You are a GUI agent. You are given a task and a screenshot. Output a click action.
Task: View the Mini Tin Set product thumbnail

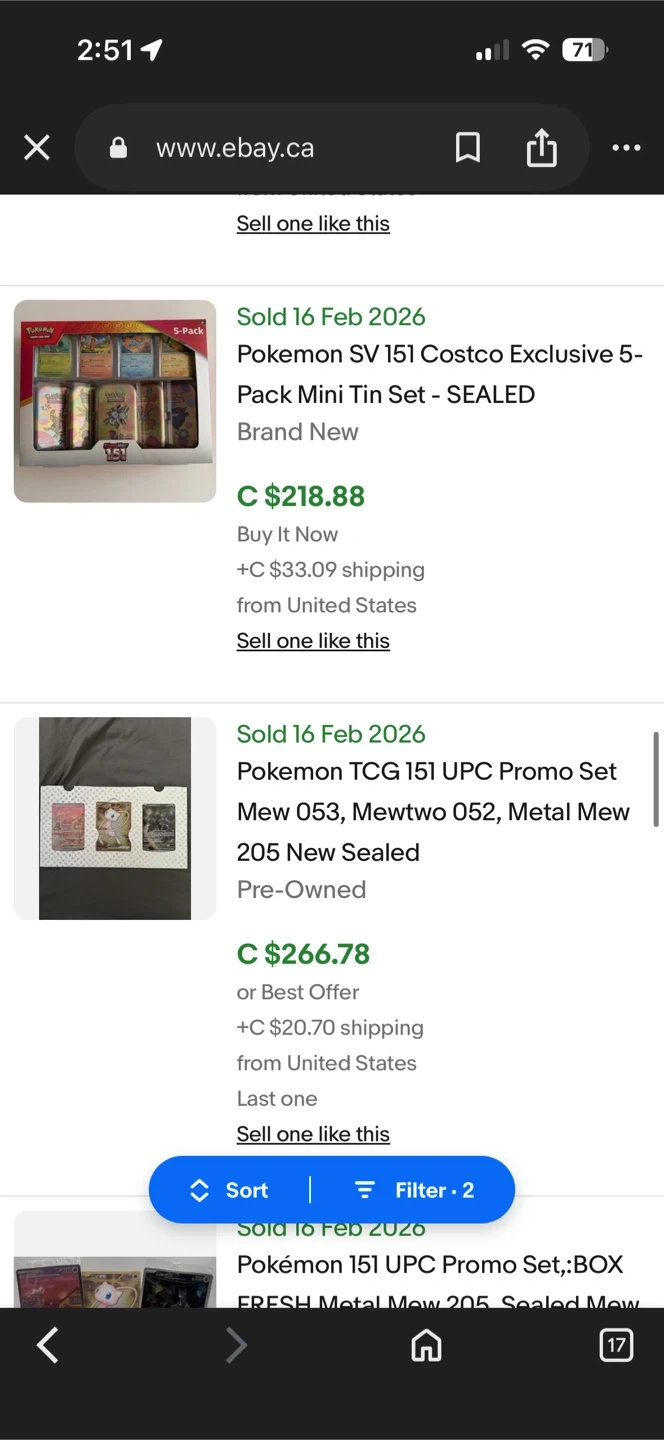click(115, 401)
